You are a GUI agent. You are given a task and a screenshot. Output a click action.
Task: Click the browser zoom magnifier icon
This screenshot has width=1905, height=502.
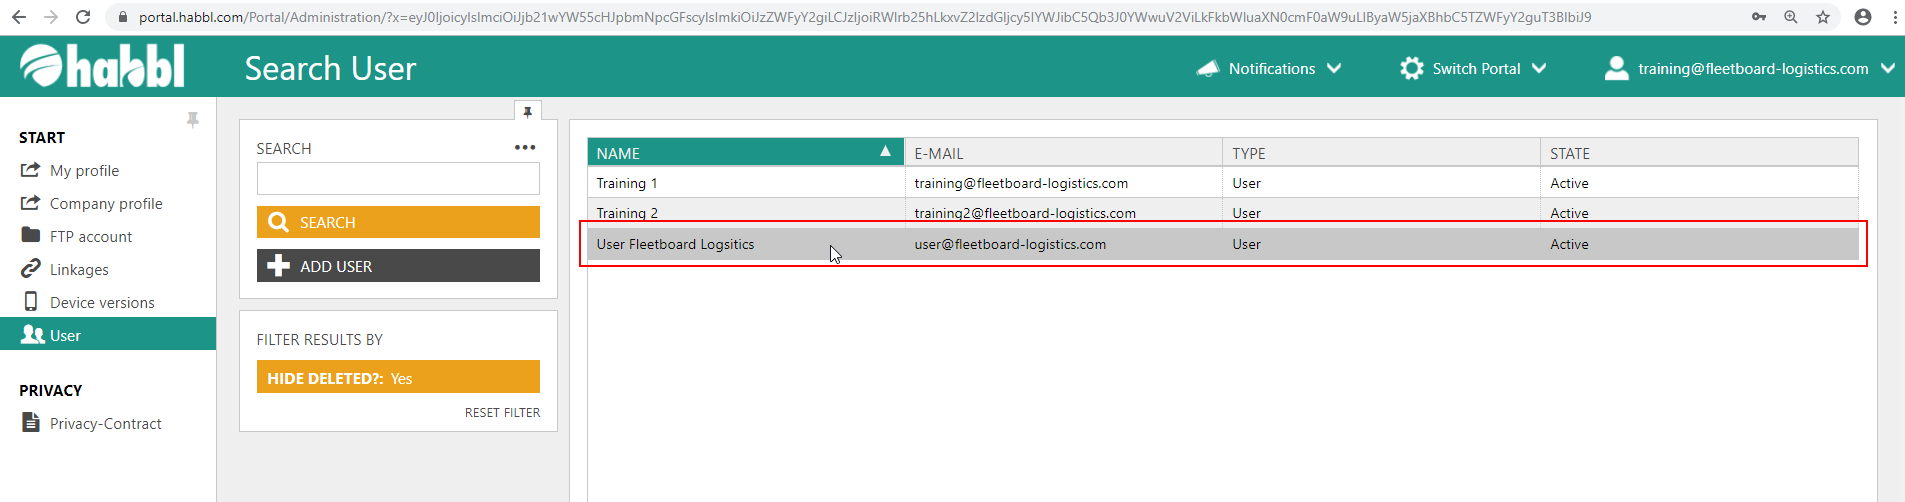(x=1791, y=17)
